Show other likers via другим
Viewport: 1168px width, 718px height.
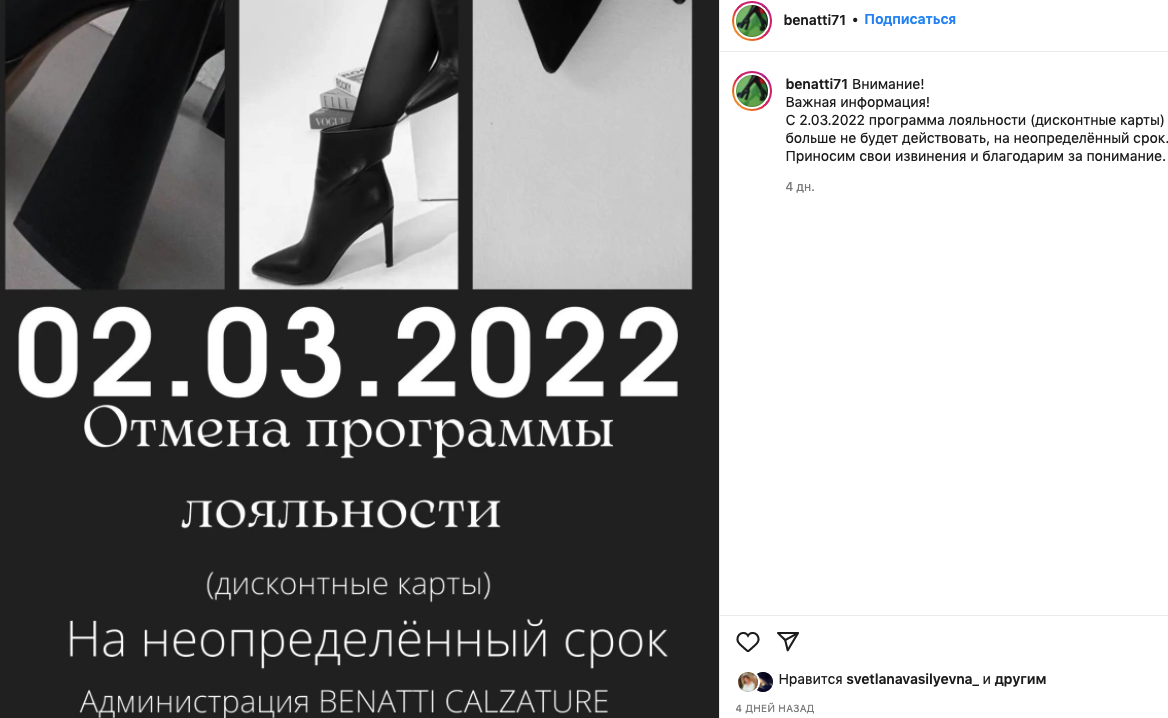coord(1021,679)
